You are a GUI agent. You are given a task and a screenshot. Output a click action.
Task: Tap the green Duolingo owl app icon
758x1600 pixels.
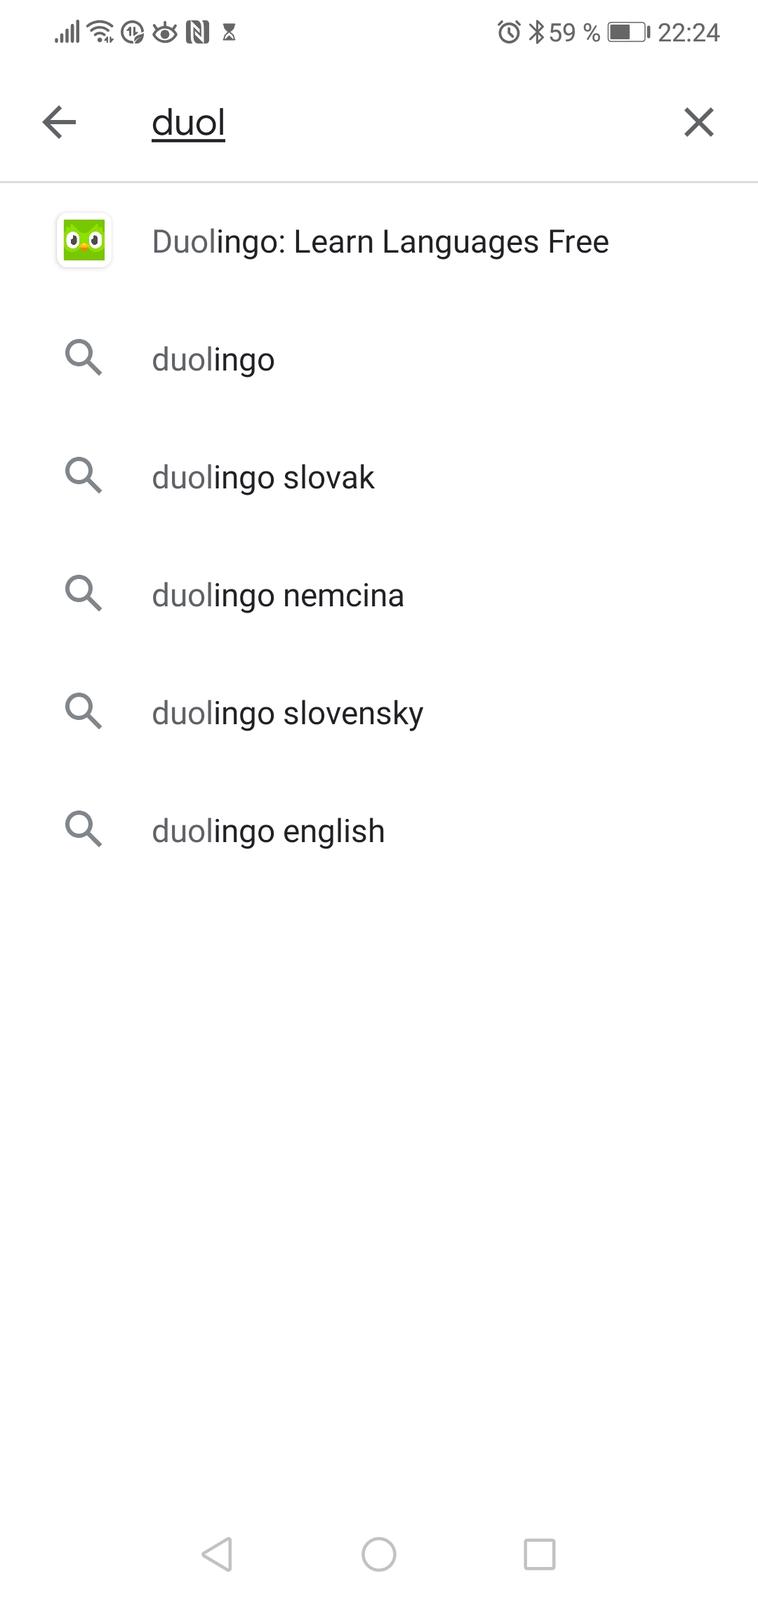point(84,241)
